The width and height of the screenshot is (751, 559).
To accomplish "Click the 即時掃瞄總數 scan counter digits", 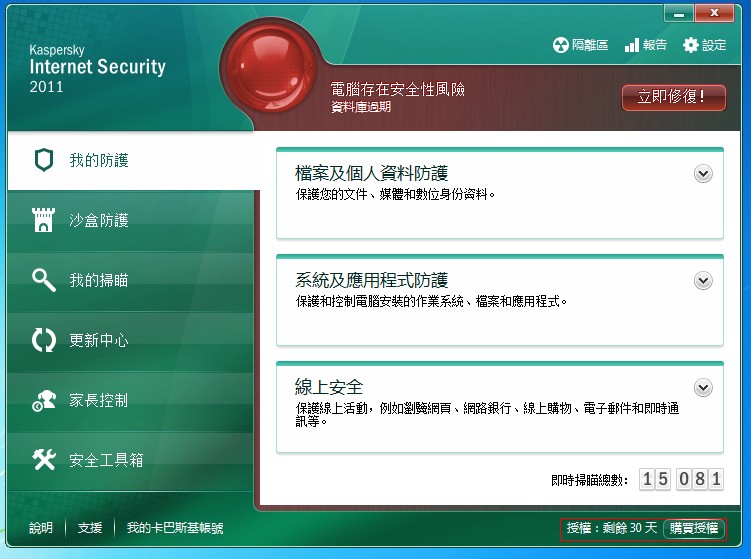I will pyautogui.click(x=680, y=480).
